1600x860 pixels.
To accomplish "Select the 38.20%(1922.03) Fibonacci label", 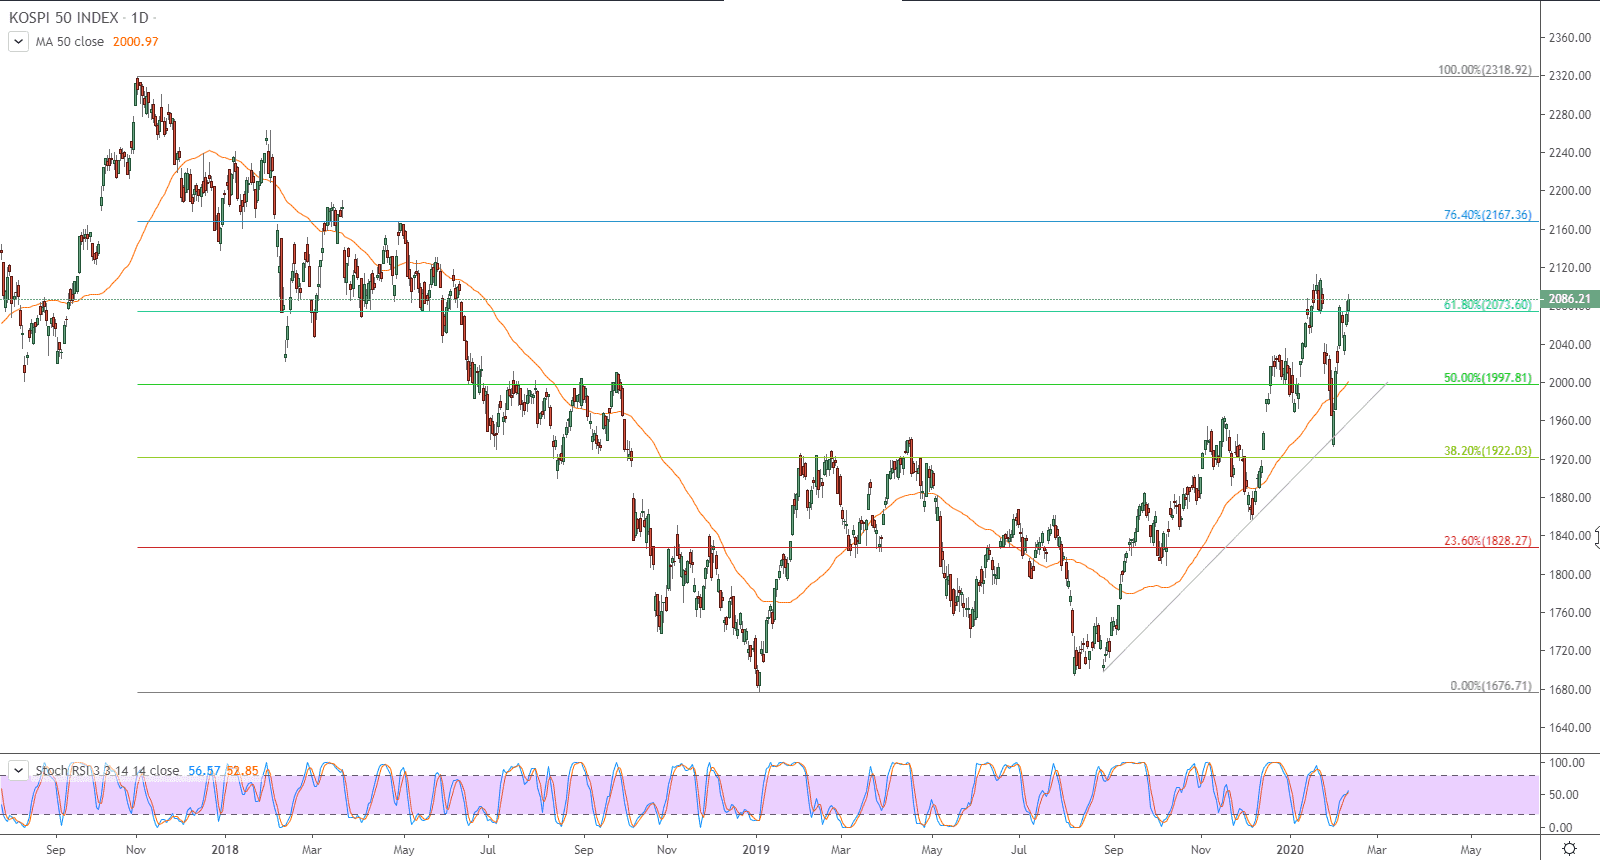I will (1487, 451).
